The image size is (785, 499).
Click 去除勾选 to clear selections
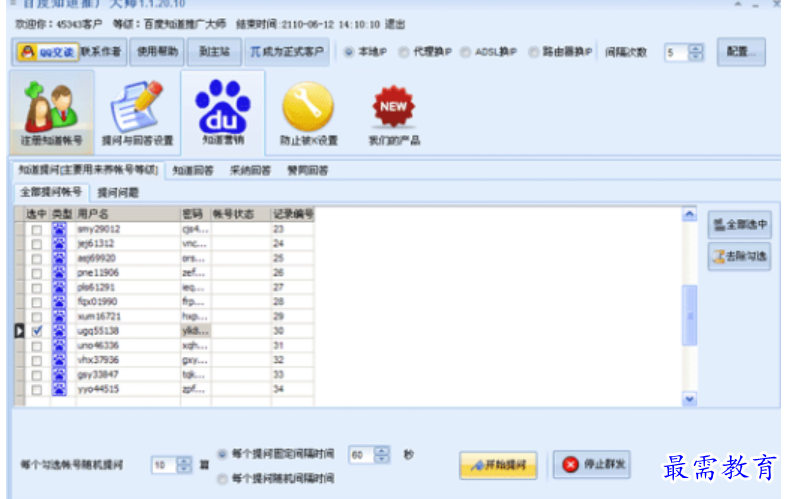tap(739, 257)
